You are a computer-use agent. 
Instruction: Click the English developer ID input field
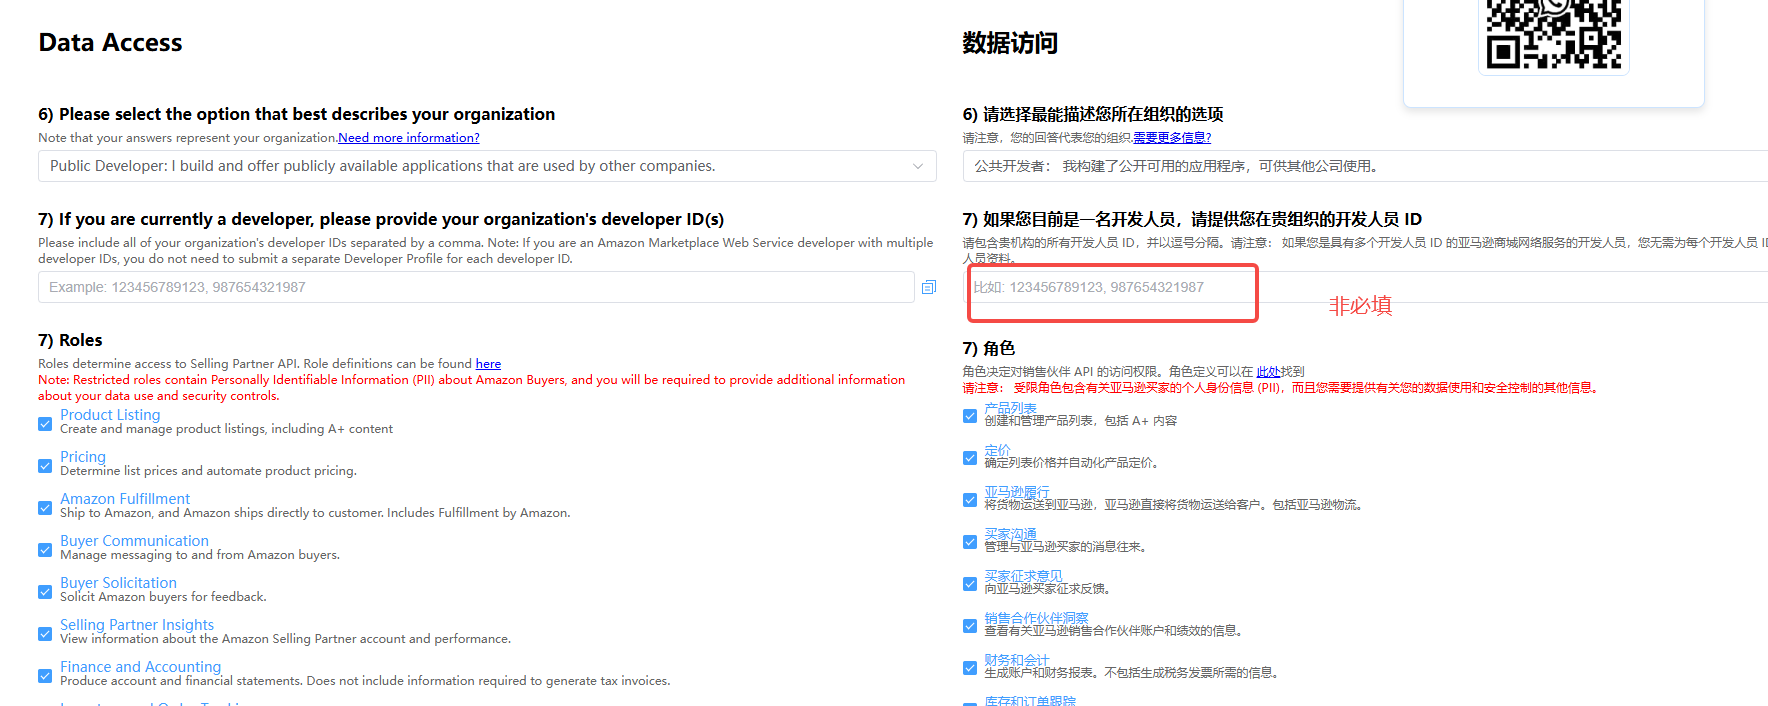(476, 287)
